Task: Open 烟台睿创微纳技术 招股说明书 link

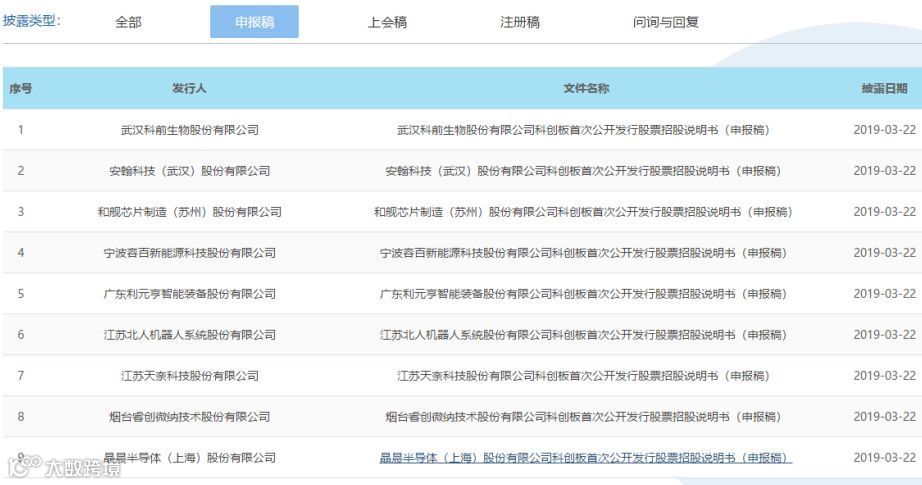Action: pos(583,417)
